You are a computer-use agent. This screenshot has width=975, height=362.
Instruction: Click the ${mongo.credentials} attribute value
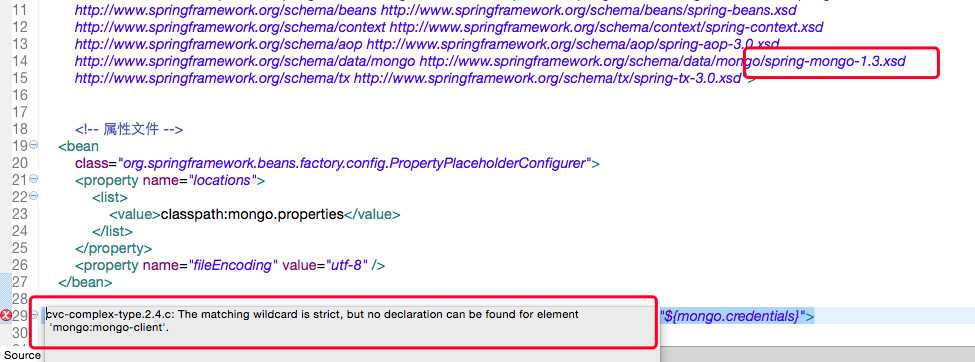(732, 316)
